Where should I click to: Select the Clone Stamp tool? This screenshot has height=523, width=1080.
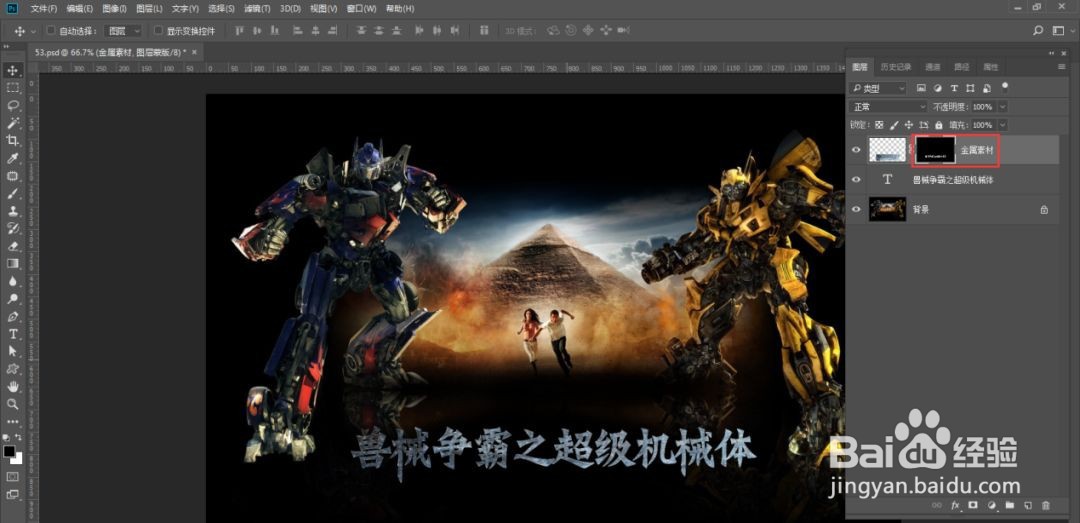pyautogui.click(x=12, y=211)
